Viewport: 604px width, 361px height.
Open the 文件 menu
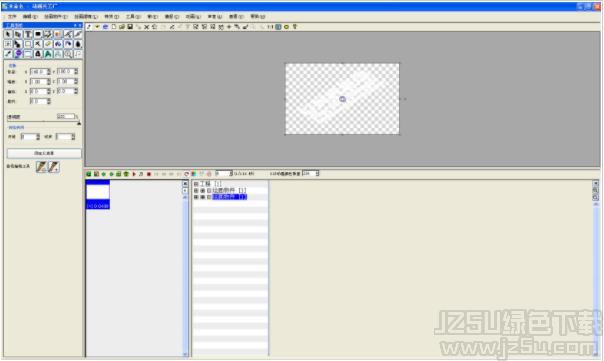pyautogui.click(x=12, y=17)
